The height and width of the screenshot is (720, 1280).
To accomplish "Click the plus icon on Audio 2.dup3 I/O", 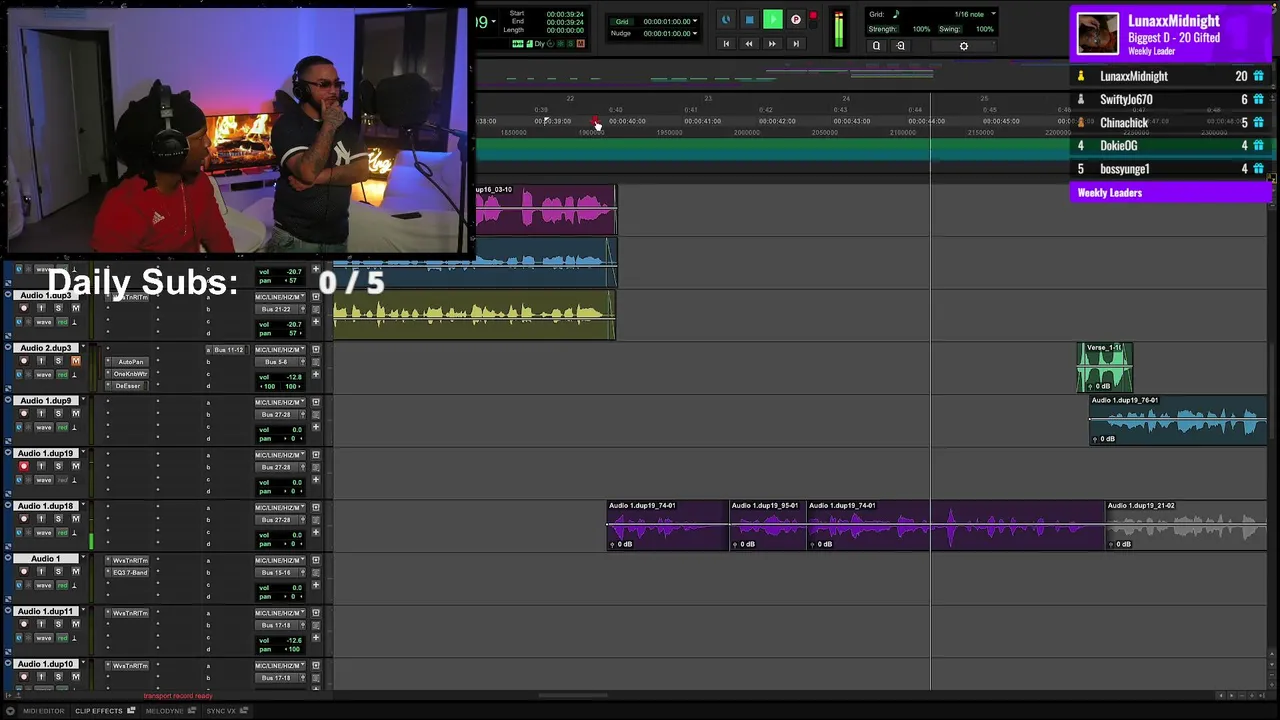I will point(316,374).
